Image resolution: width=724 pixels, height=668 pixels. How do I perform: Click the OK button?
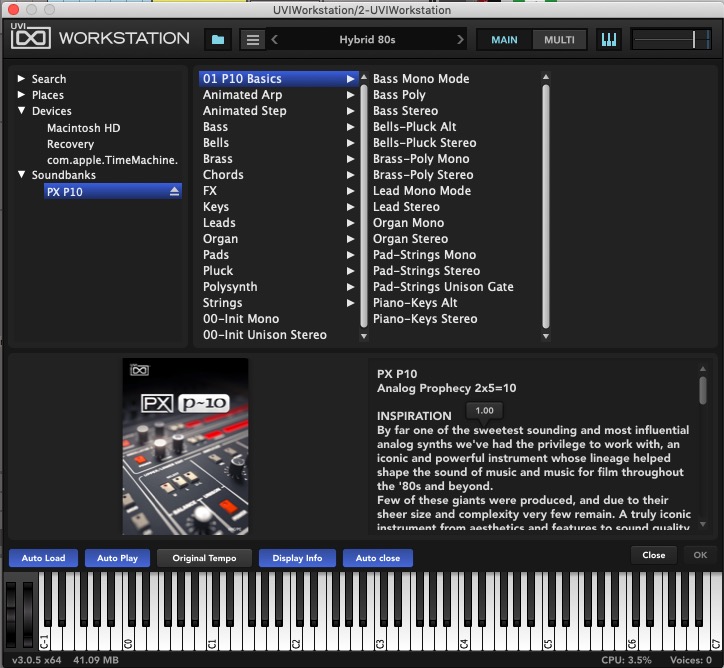tap(700, 555)
